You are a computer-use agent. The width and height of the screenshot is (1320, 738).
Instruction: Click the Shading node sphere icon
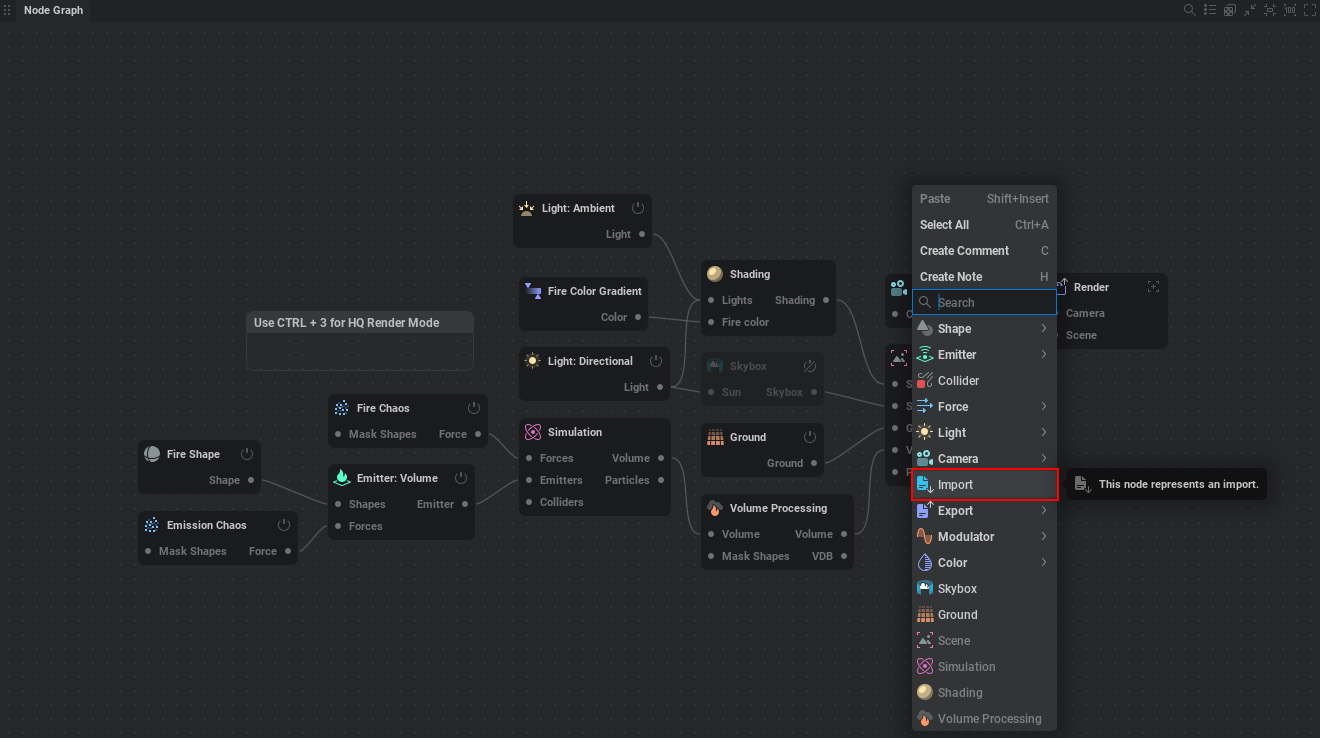tap(715, 274)
